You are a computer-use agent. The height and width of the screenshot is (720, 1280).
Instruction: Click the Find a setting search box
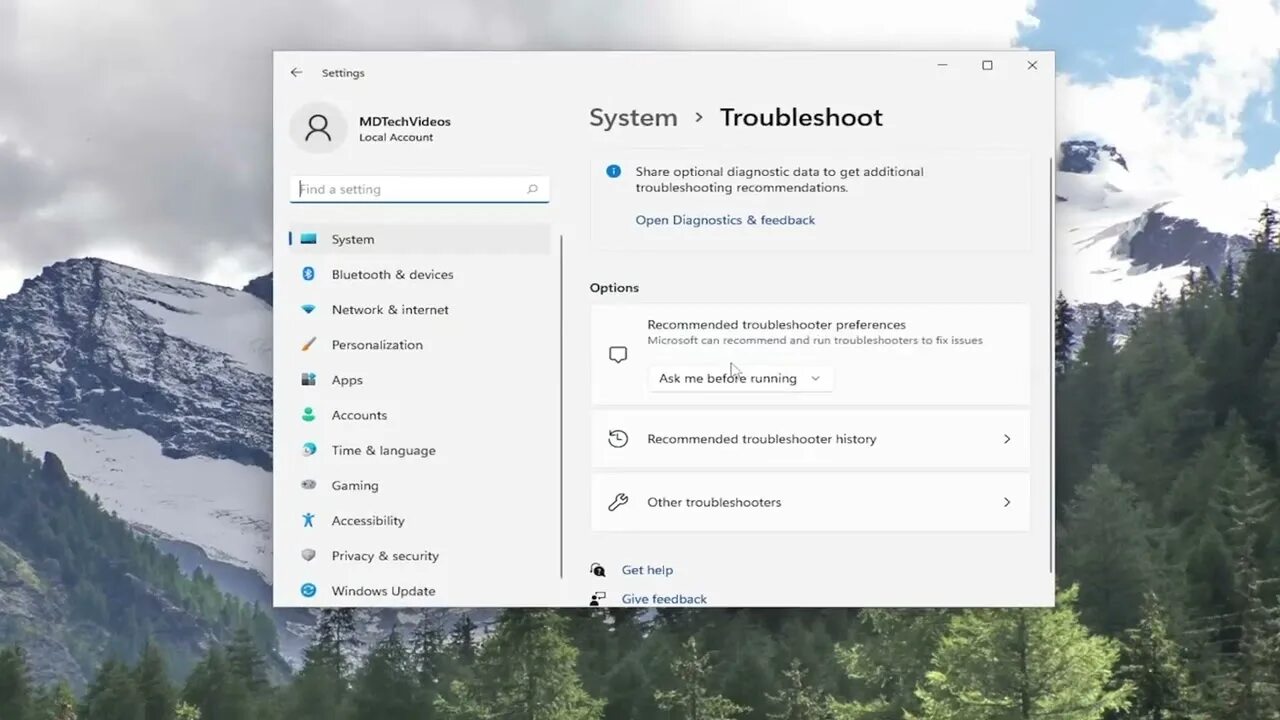[419, 189]
